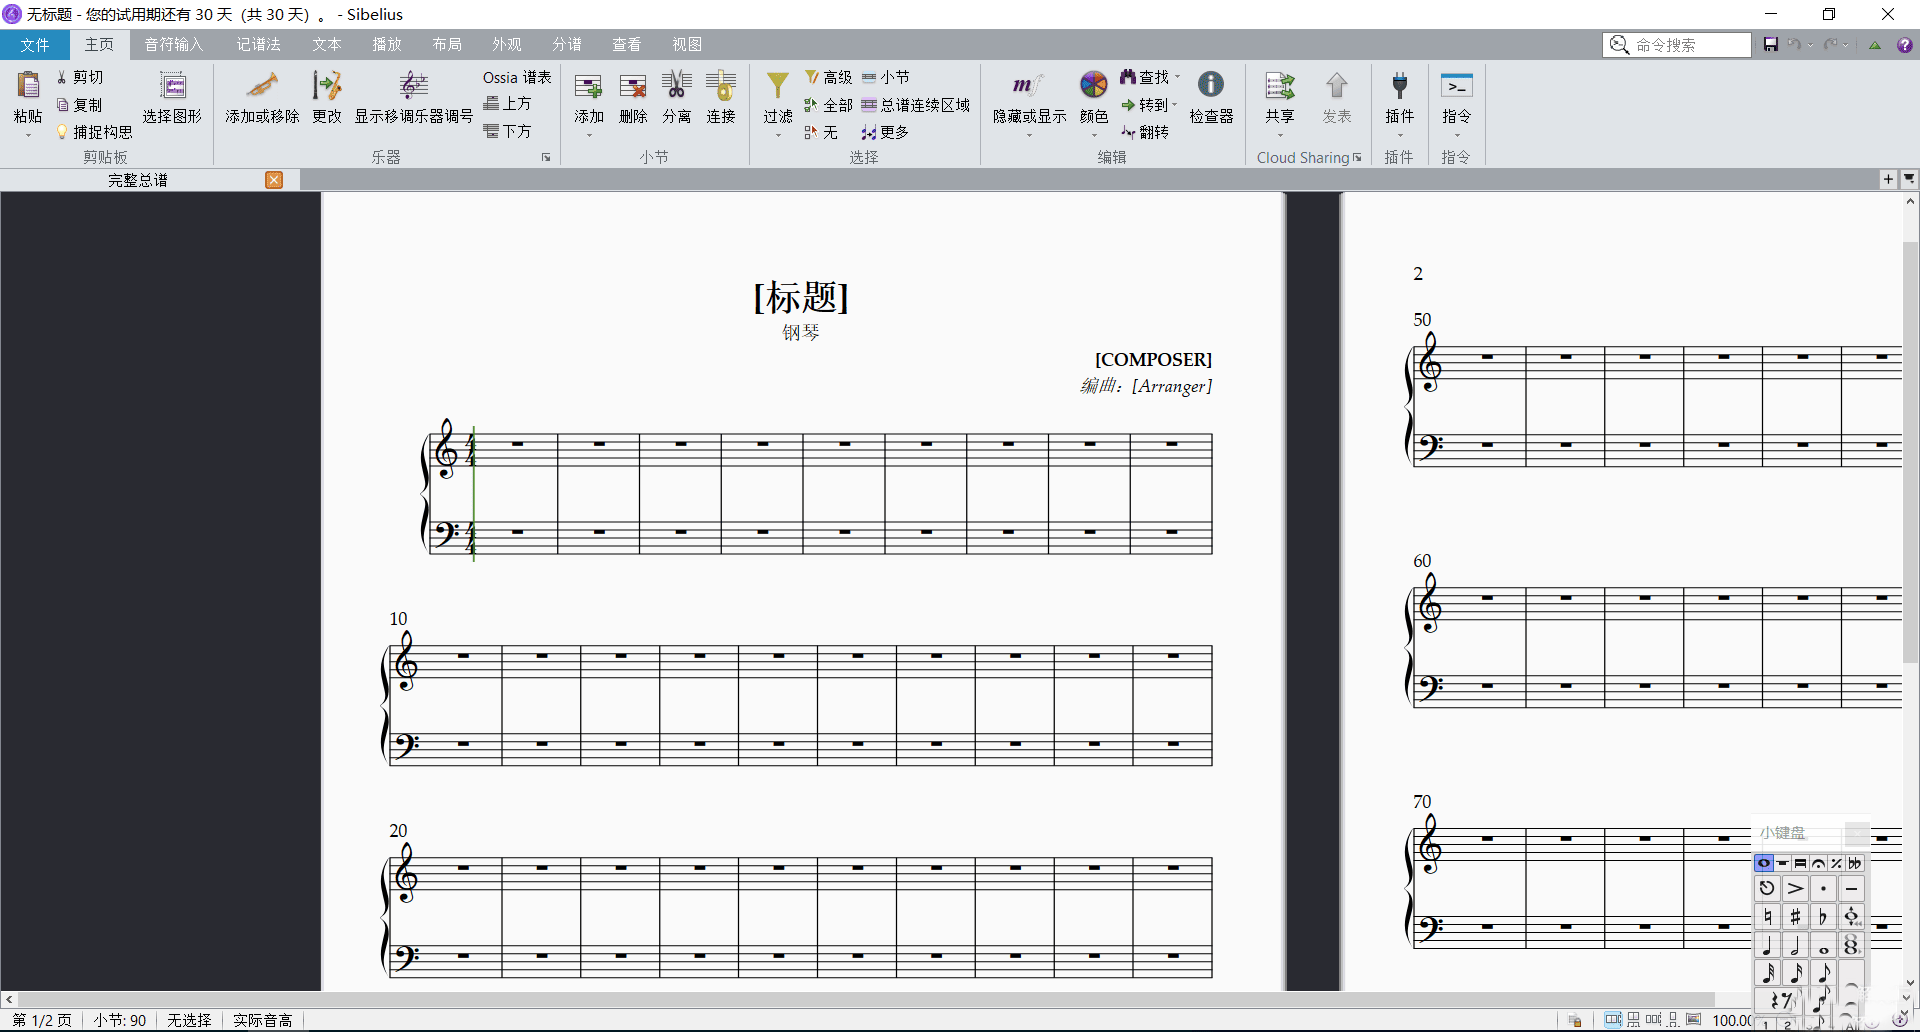Viewport: 1920px width, 1032px height.
Task: Save the score with the floppy disk icon
Action: (1771, 45)
